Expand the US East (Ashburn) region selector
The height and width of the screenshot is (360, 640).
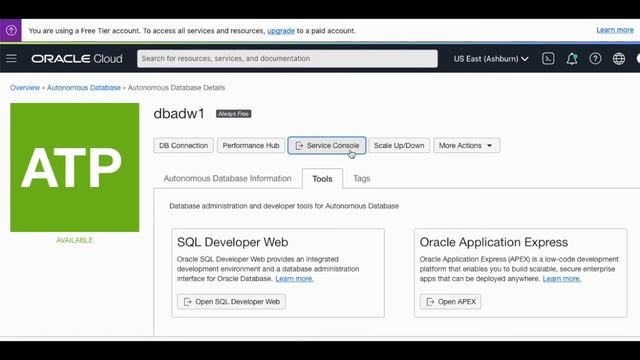pyautogui.click(x=491, y=59)
